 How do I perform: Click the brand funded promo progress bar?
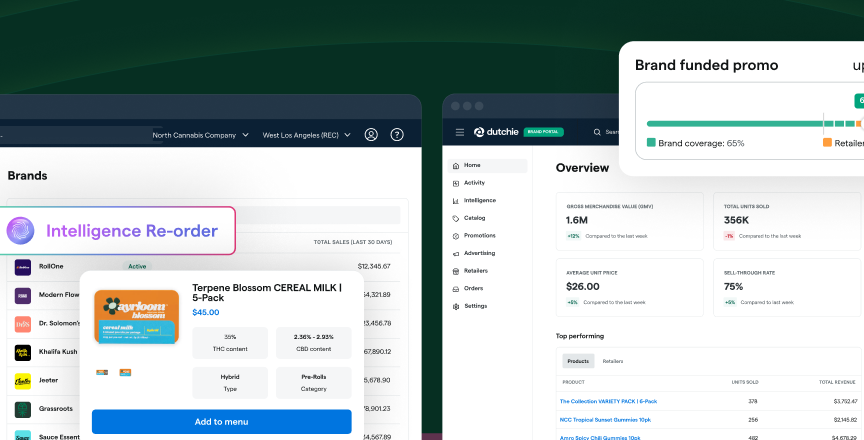coord(755,124)
